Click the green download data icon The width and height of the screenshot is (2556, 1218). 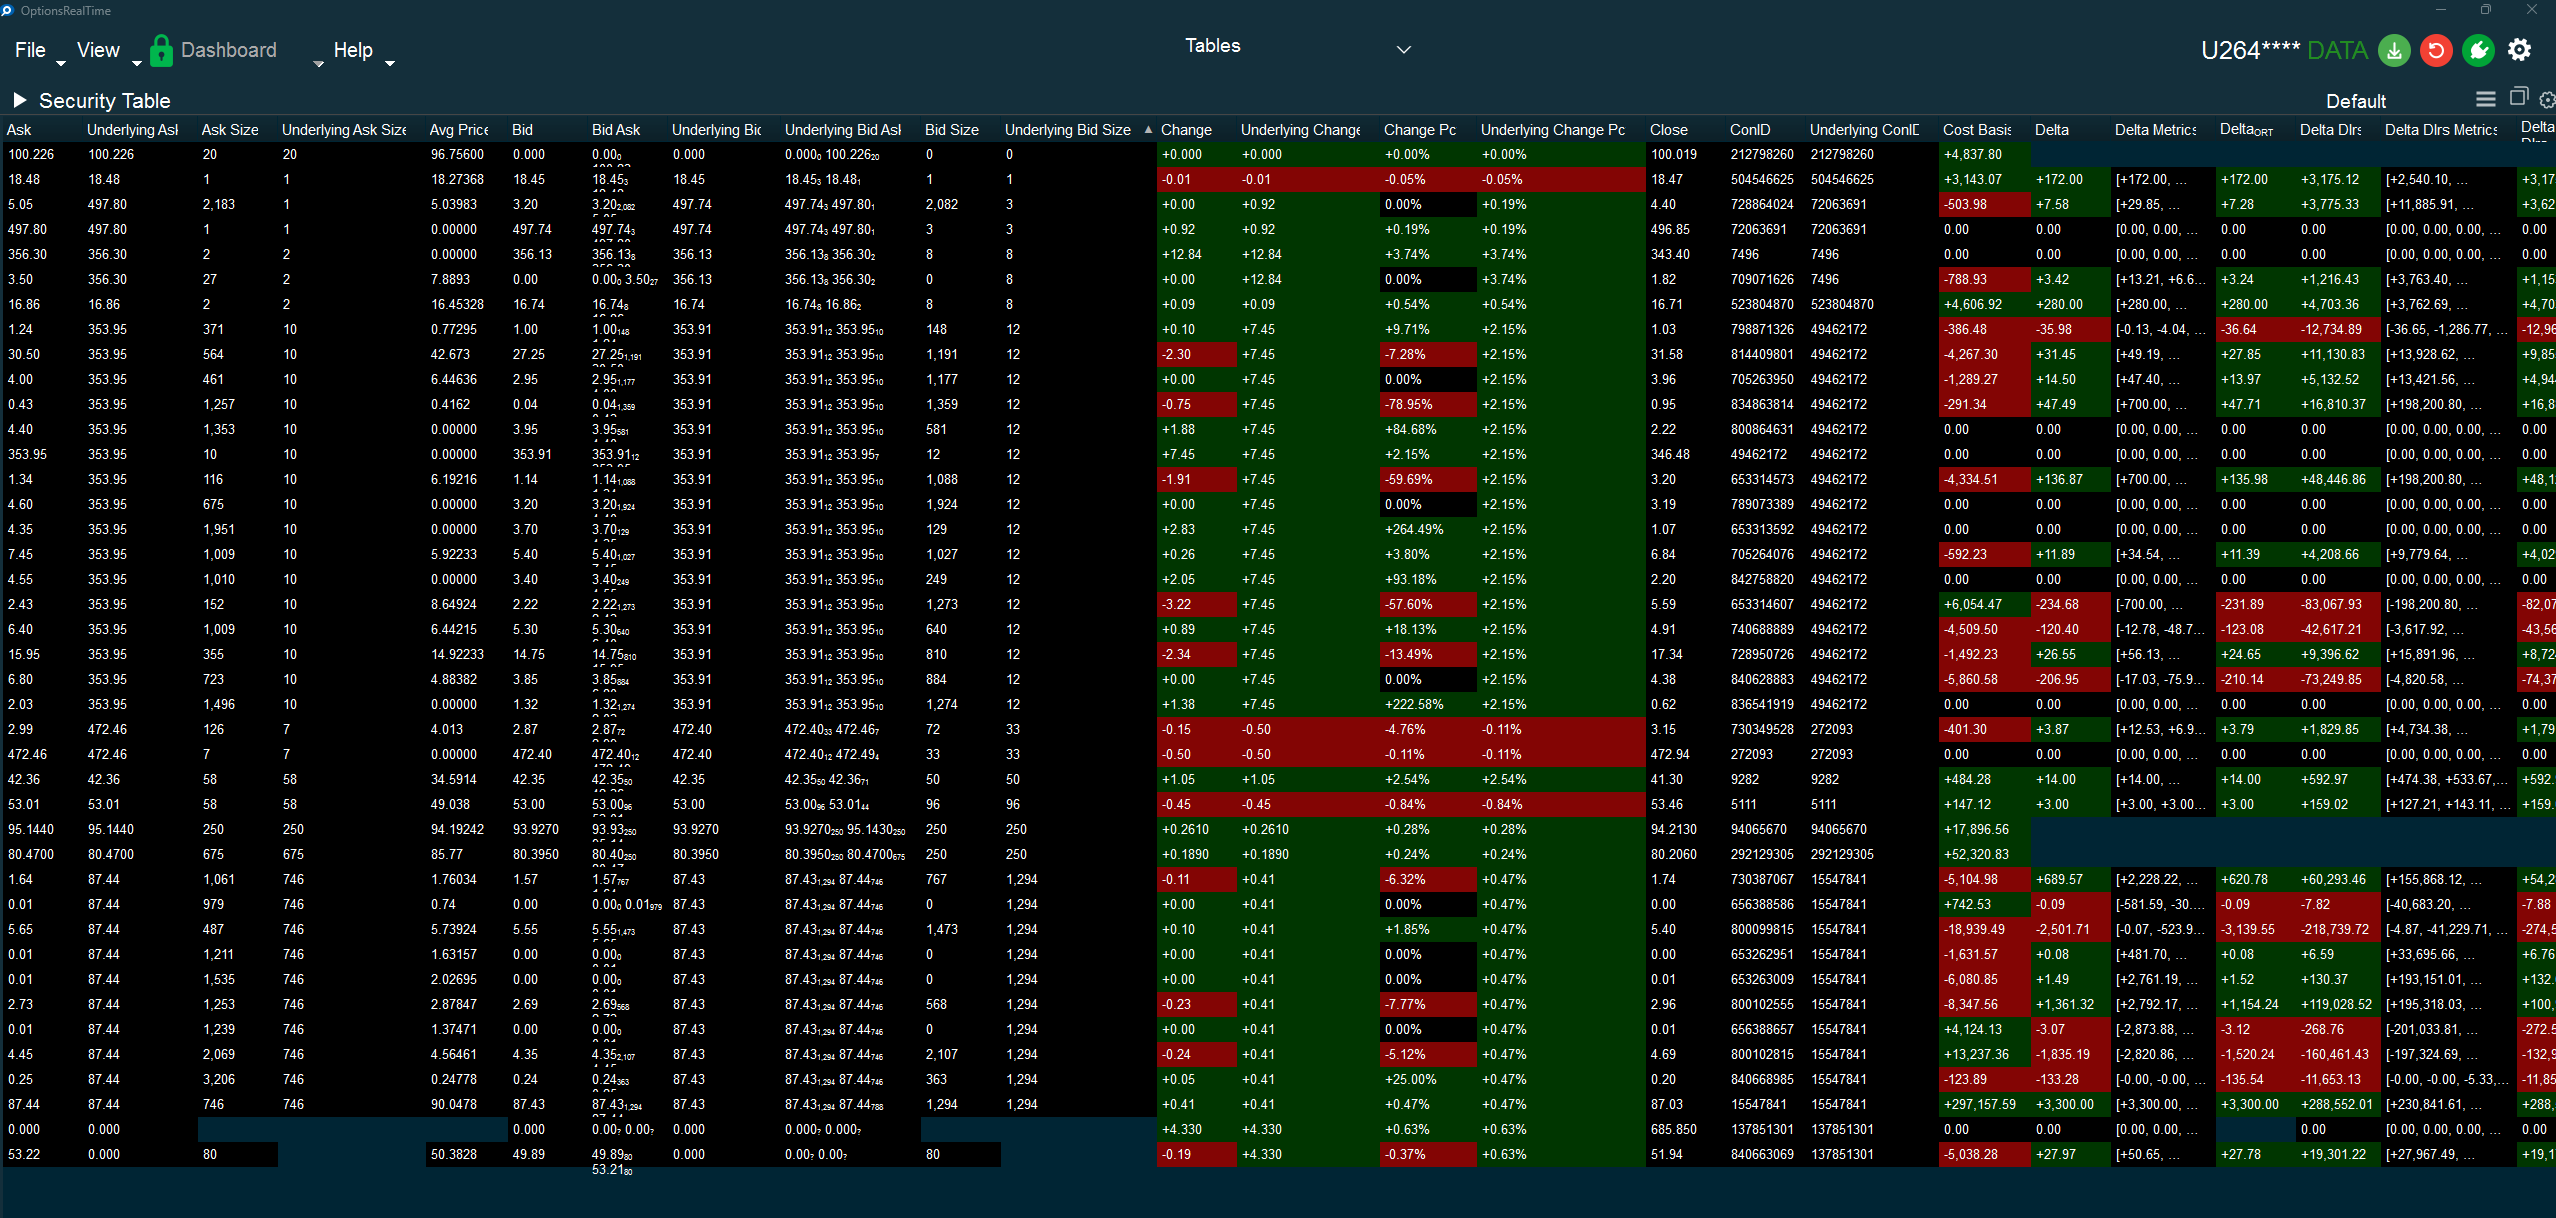(x=2394, y=50)
